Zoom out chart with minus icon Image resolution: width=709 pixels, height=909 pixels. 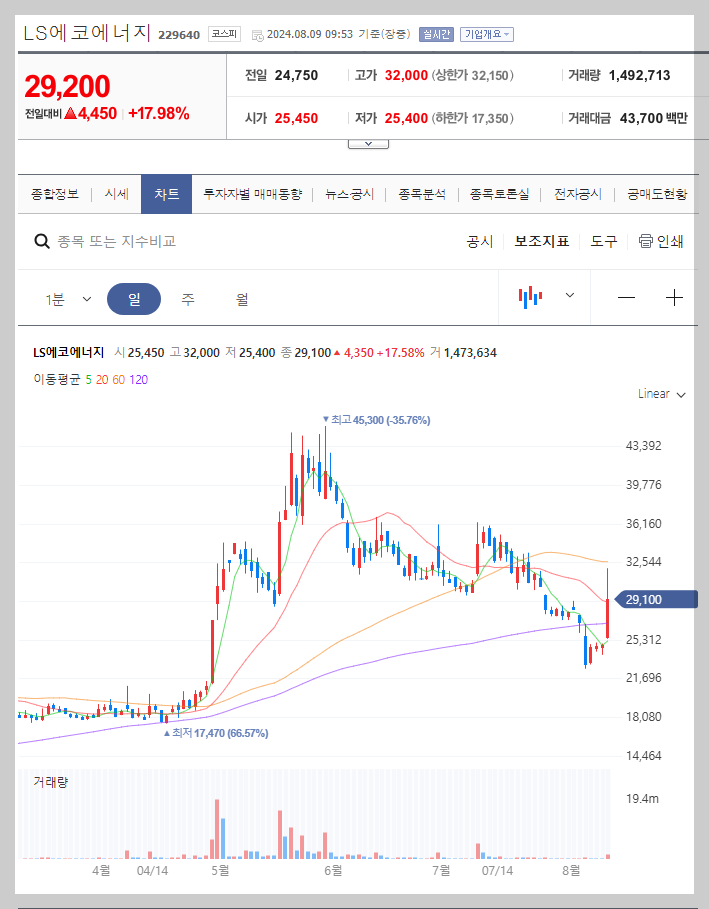(626, 298)
